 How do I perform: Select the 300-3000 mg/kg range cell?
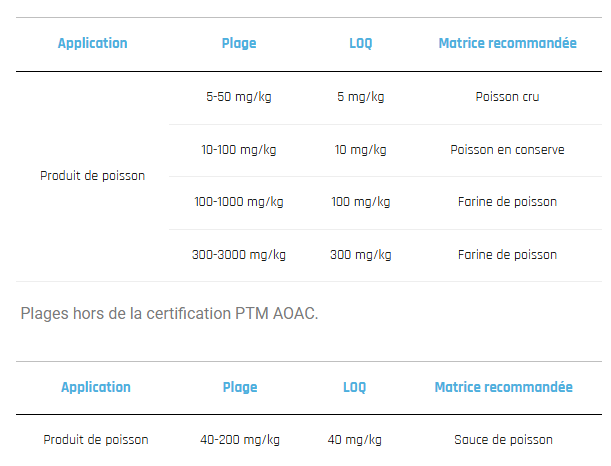tap(239, 255)
